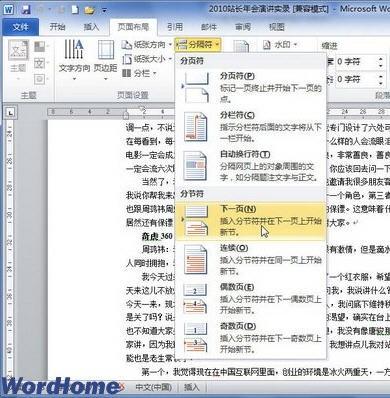Click the continuous section break icon
Viewport: 390px width, 398px height.
196,260
